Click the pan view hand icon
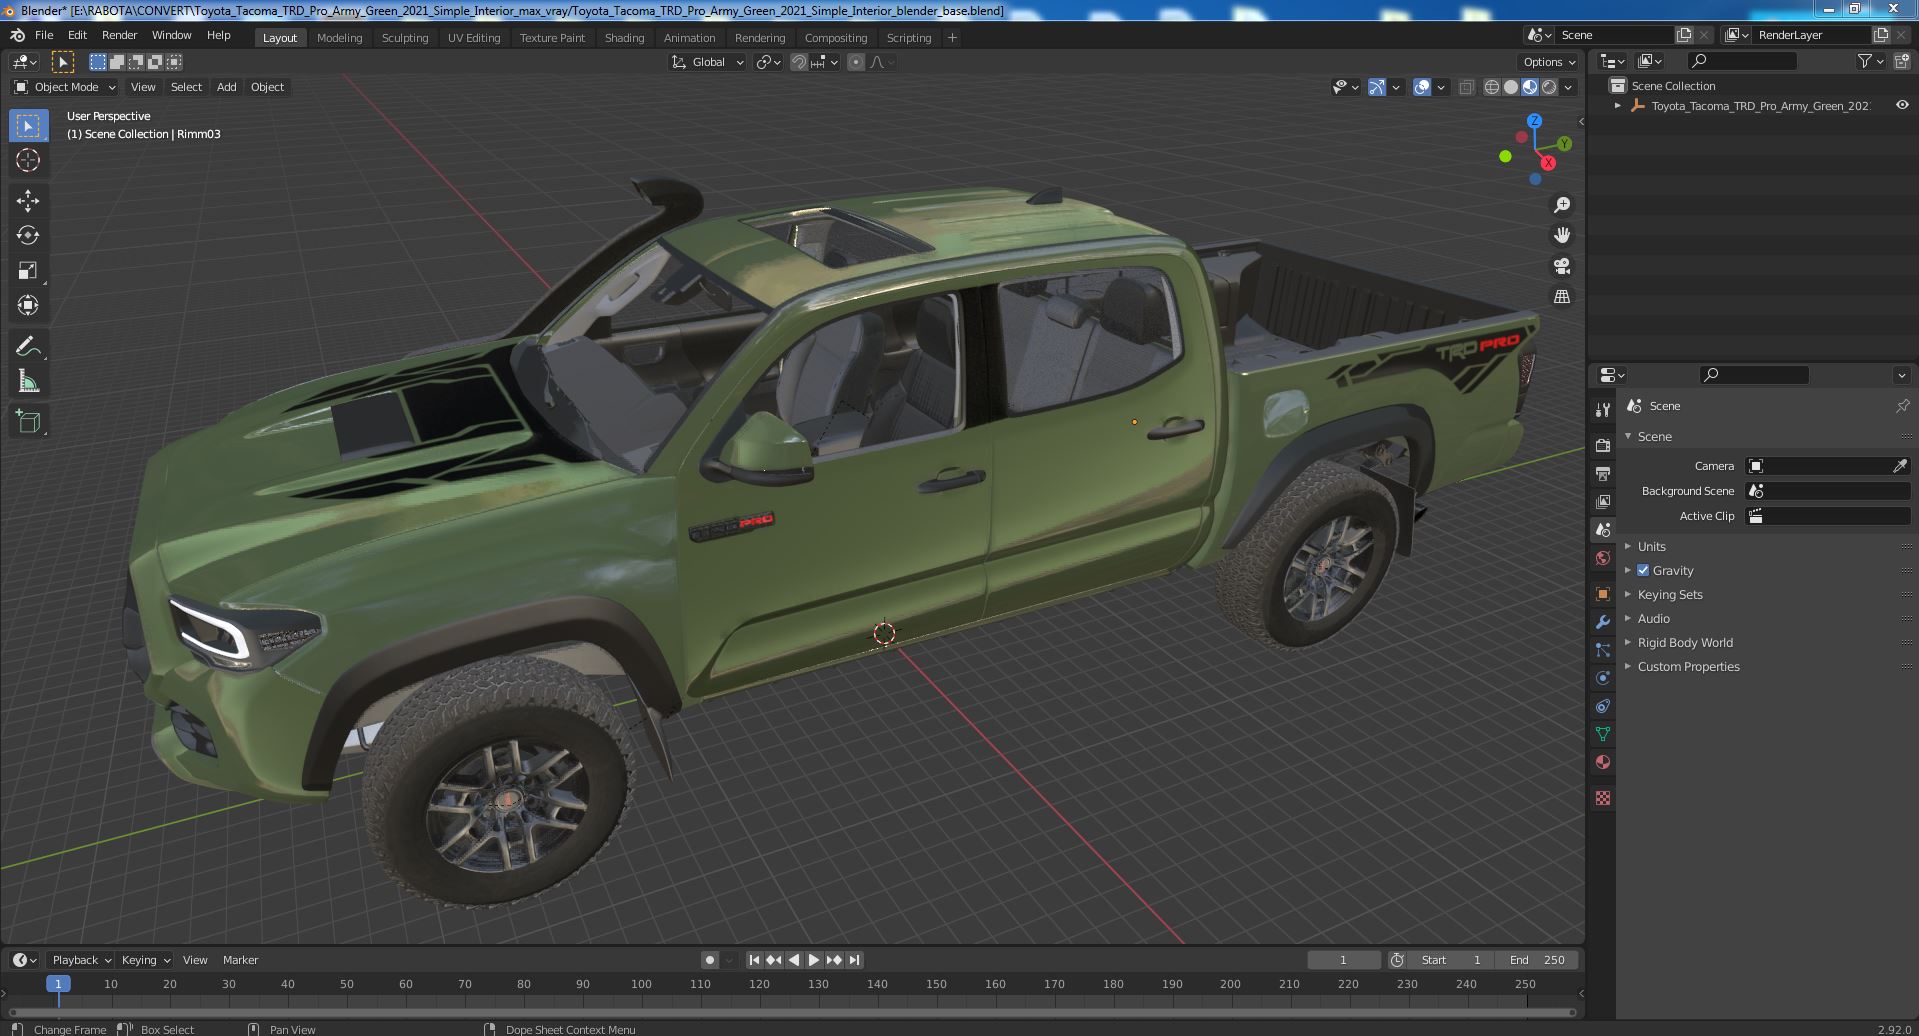This screenshot has height=1036, width=1919. (x=1561, y=235)
